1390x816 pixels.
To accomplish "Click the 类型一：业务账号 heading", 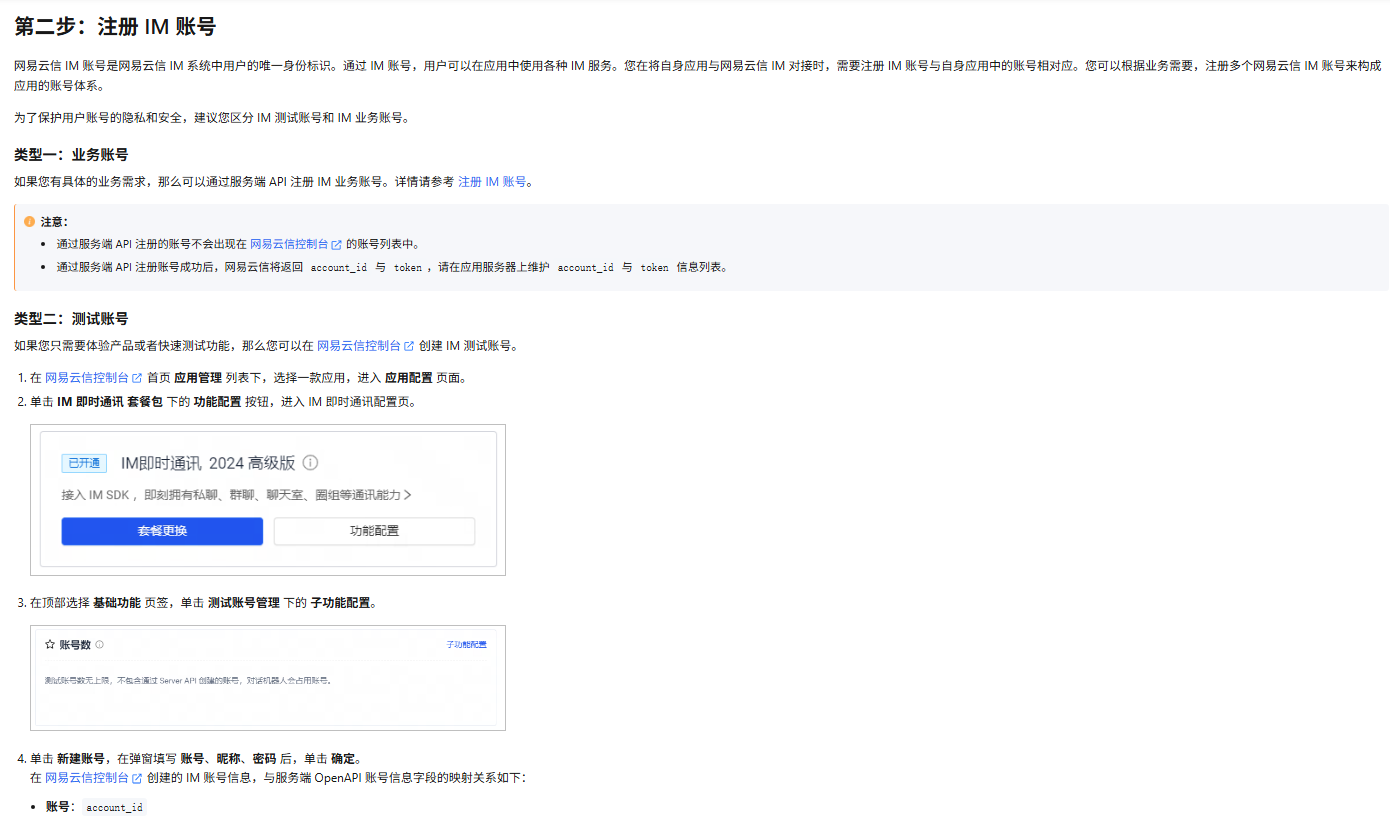I will tap(71, 155).
